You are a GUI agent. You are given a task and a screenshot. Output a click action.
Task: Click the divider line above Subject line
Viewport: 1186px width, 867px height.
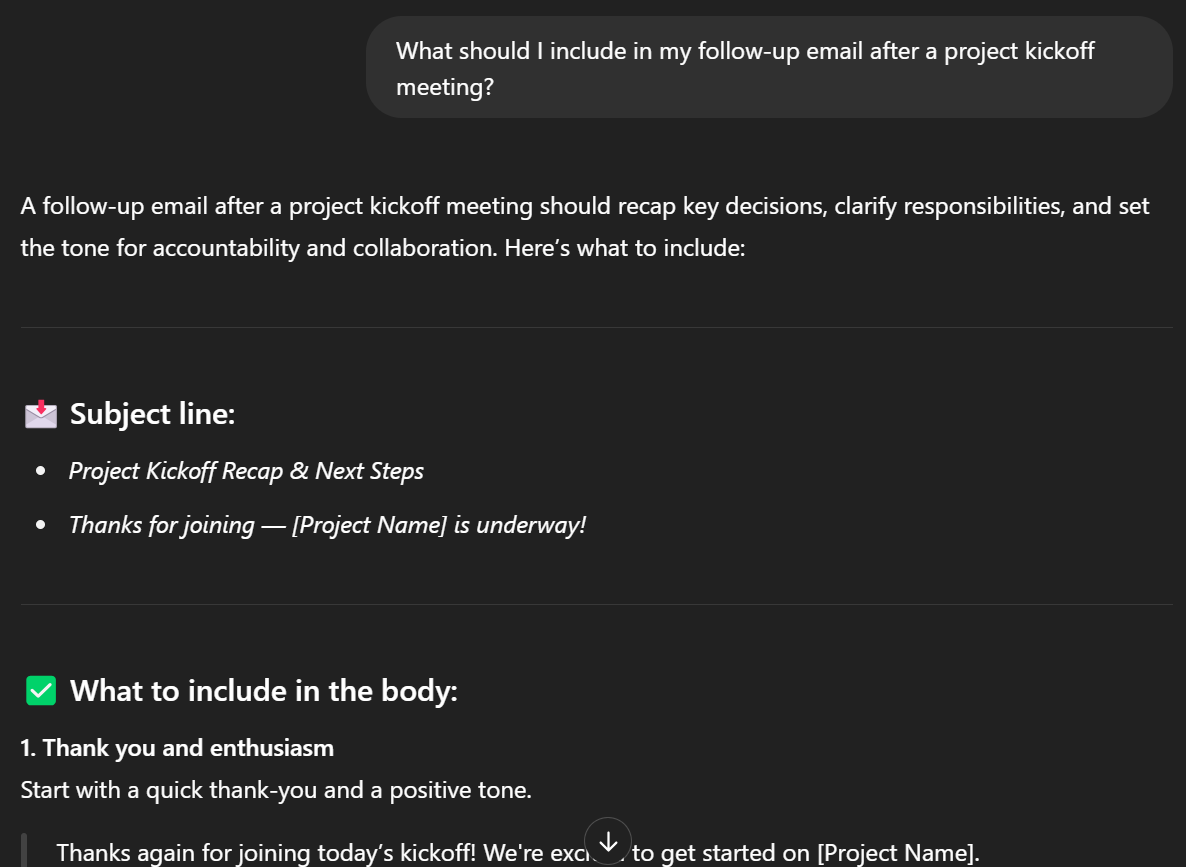(596, 327)
